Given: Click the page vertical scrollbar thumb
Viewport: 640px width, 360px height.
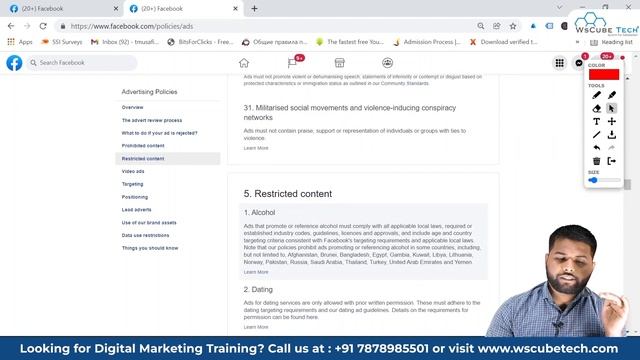Looking at the screenshot, I should click(628, 184).
